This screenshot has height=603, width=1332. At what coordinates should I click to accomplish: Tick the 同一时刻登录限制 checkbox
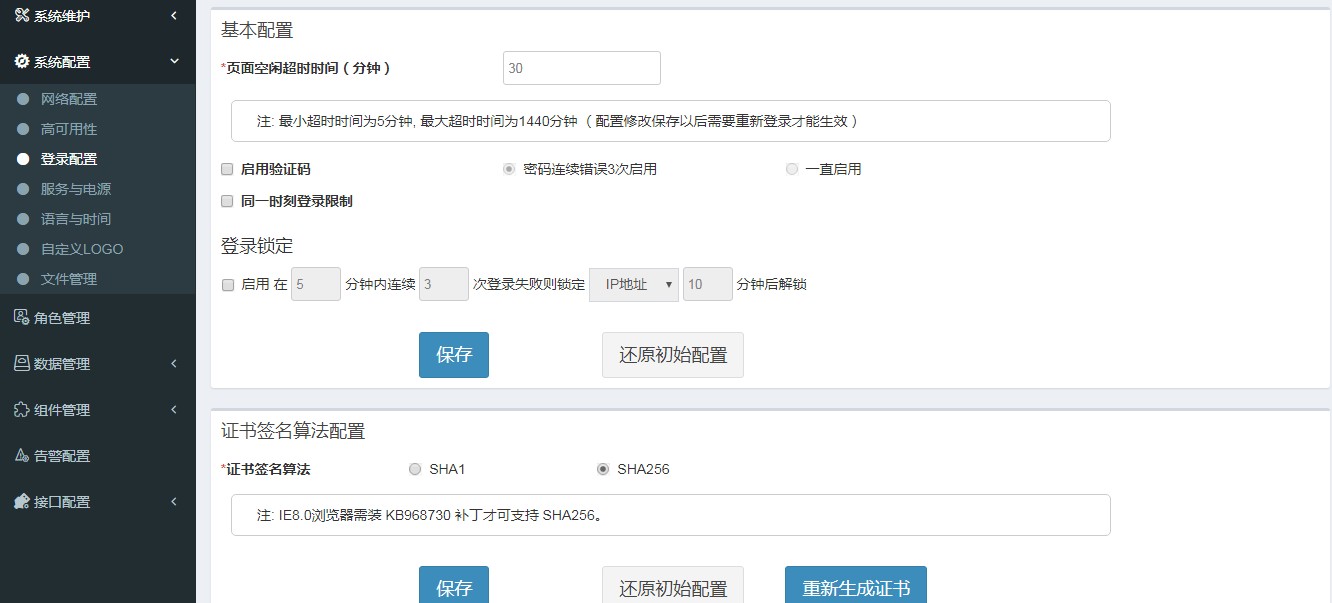227,201
